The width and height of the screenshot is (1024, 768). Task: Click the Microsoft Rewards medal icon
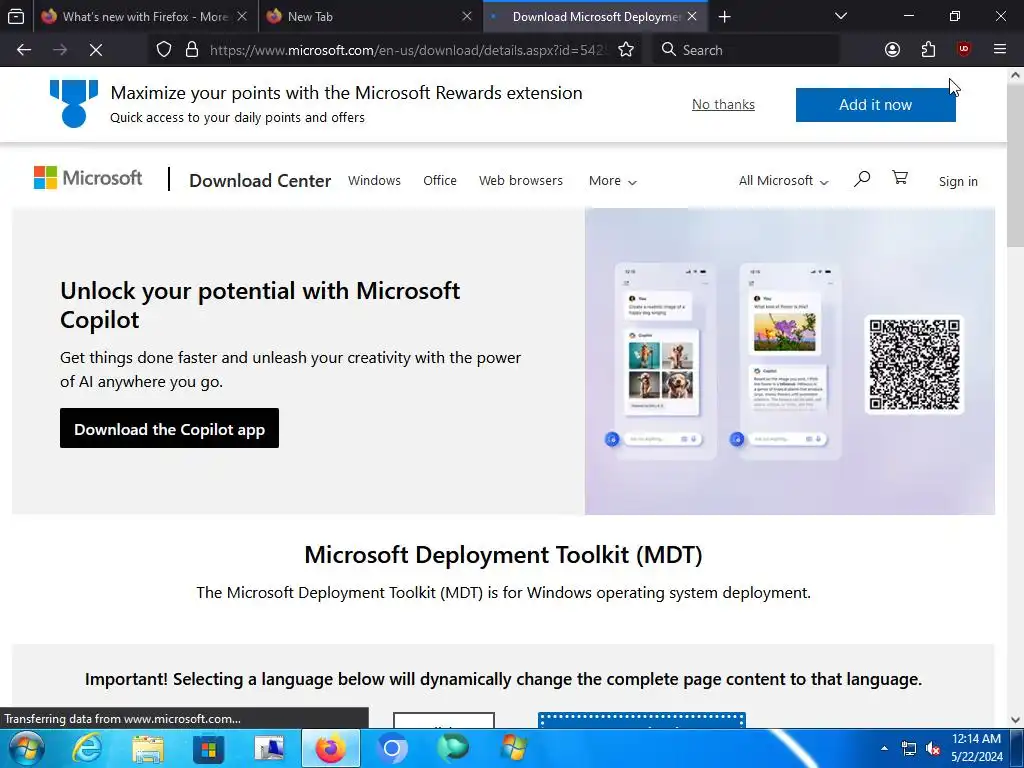point(74,103)
